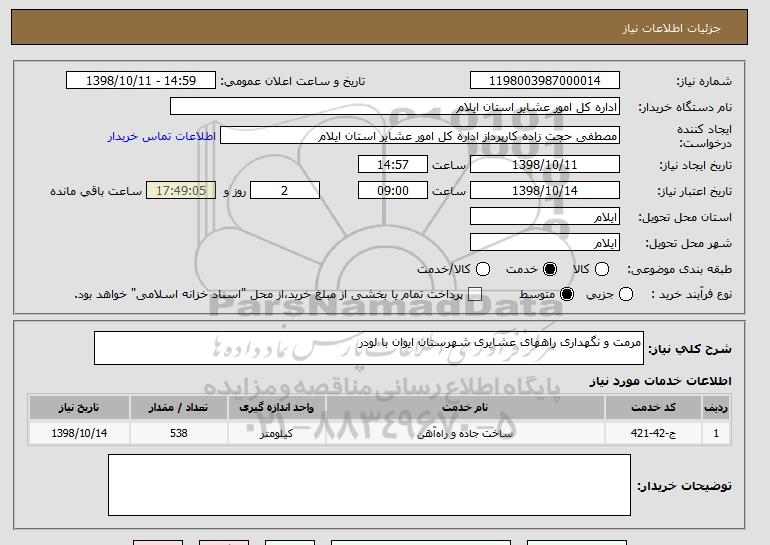Click the تاریخ اعتبار نیاز date 1398/10/14

pos(545,191)
